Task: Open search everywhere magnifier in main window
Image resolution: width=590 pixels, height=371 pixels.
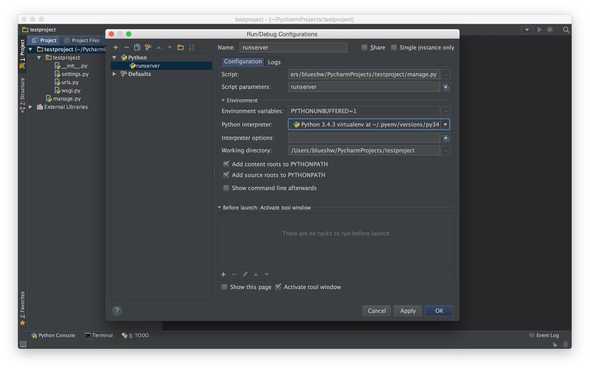Action: tap(566, 29)
